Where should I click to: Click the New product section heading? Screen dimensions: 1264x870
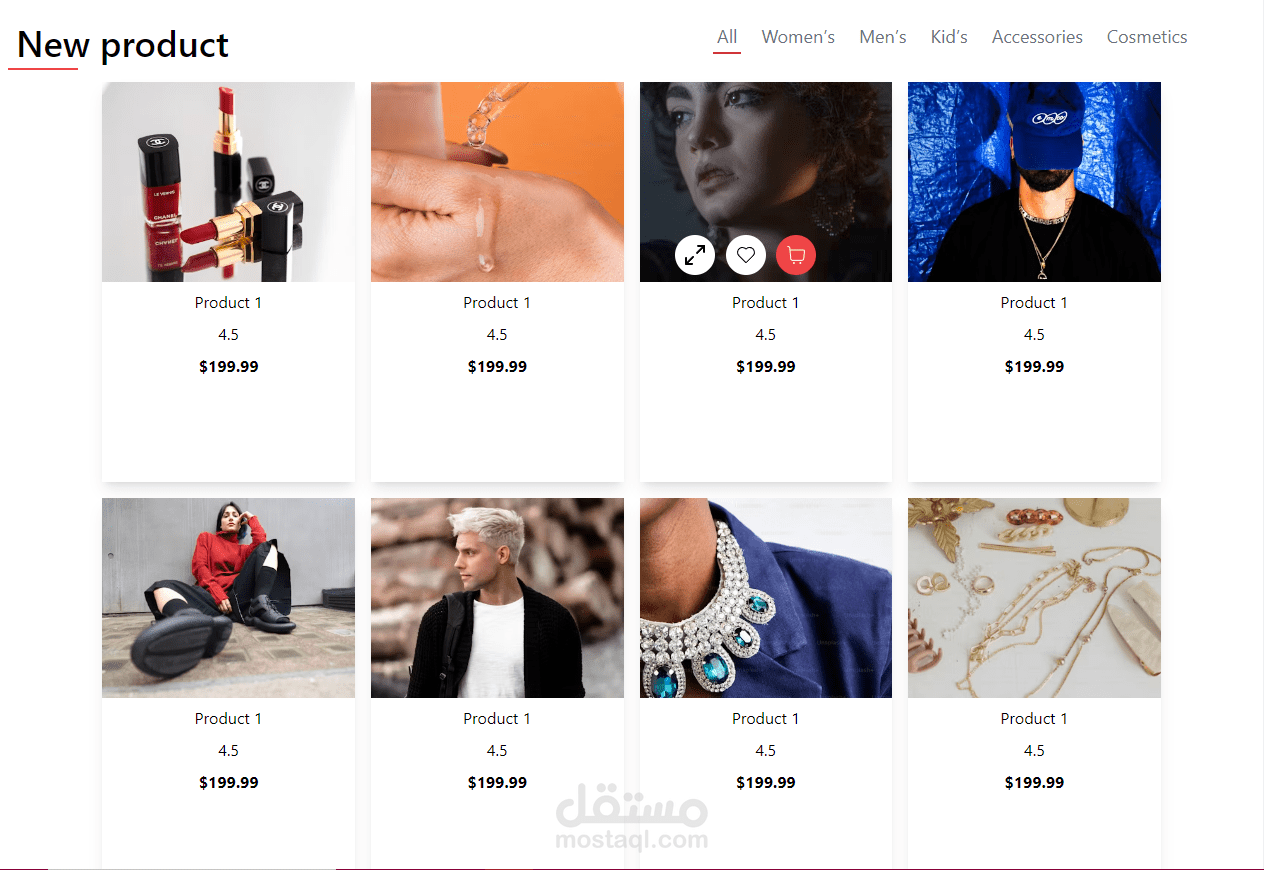(x=123, y=45)
